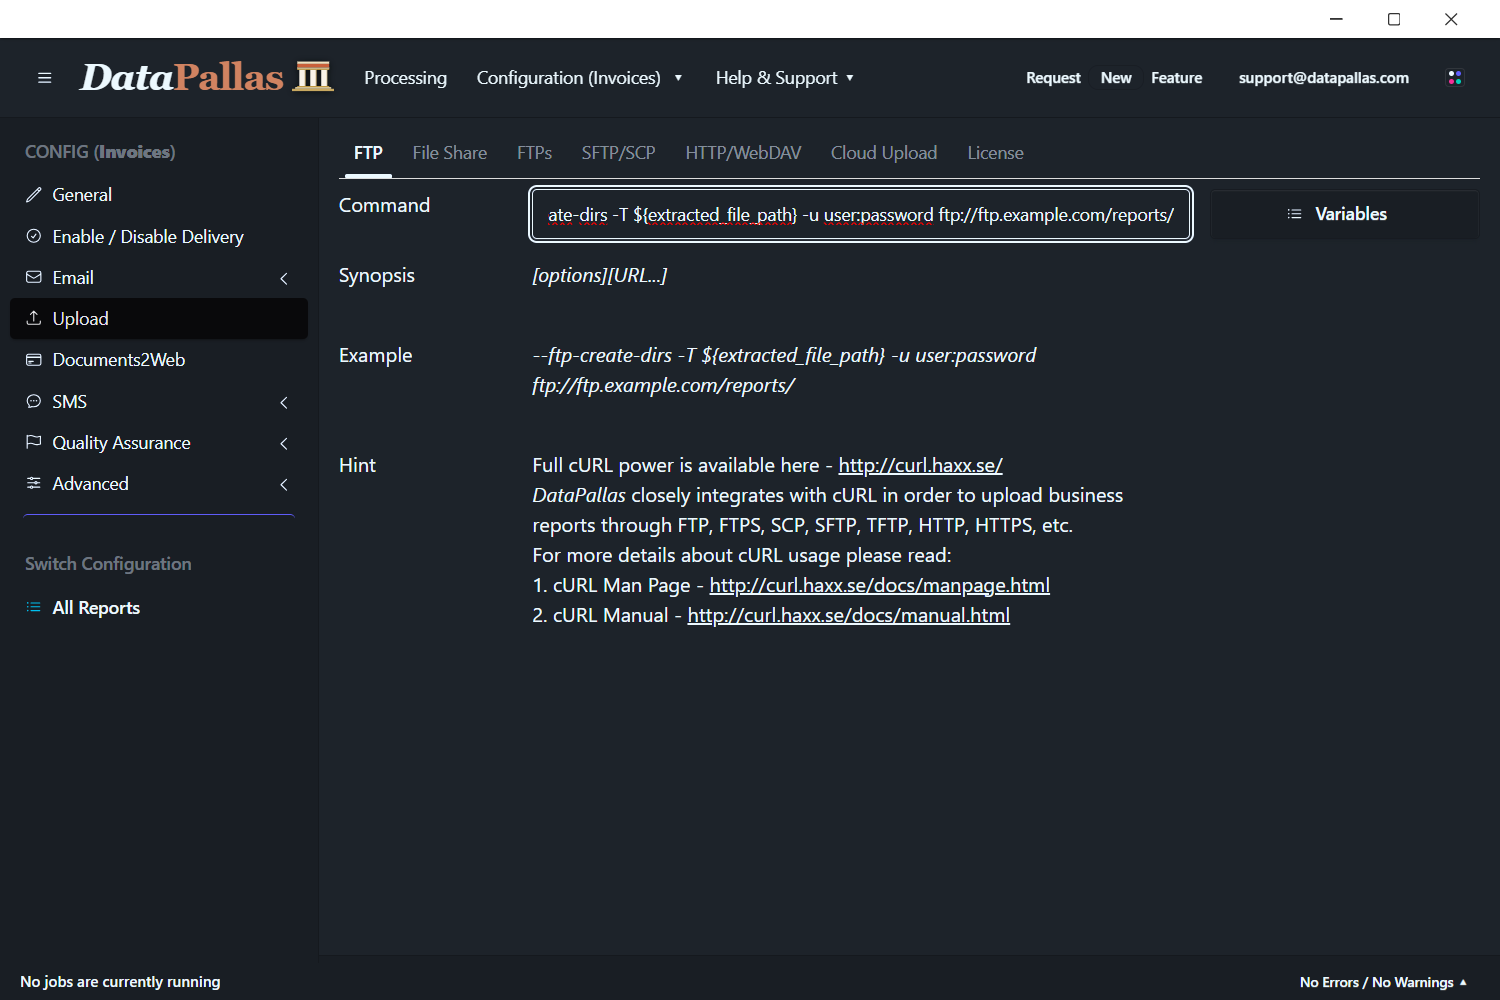Screen dimensions: 1500x1000
Task: Click the list icon on Variables button
Action: click(x=1294, y=214)
